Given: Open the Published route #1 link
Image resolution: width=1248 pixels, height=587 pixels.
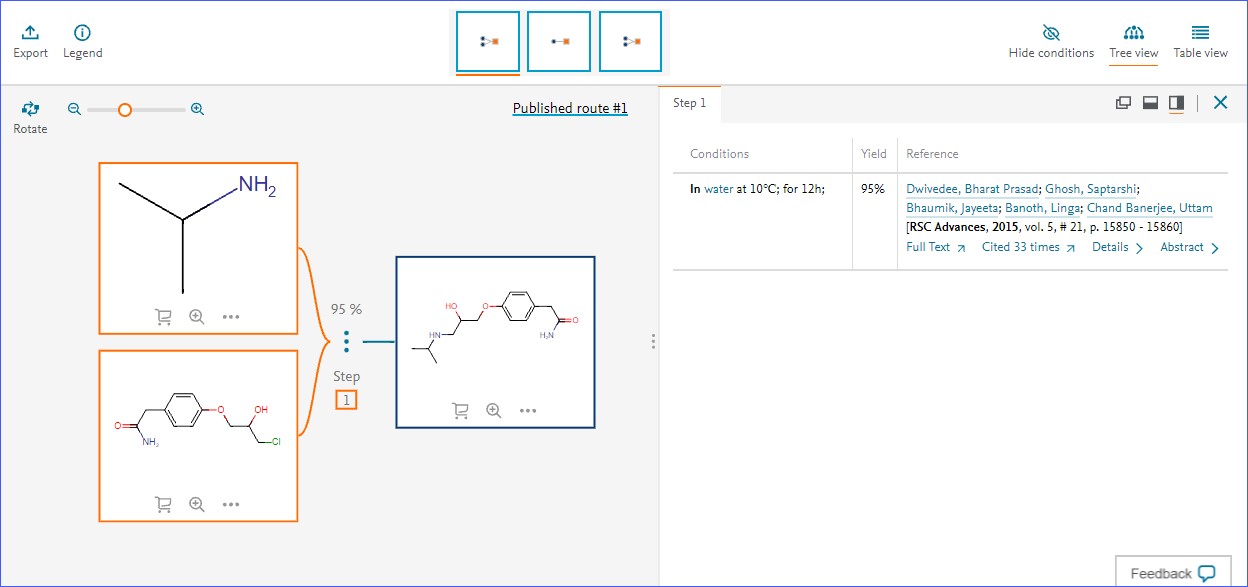Looking at the screenshot, I should (570, 108).
